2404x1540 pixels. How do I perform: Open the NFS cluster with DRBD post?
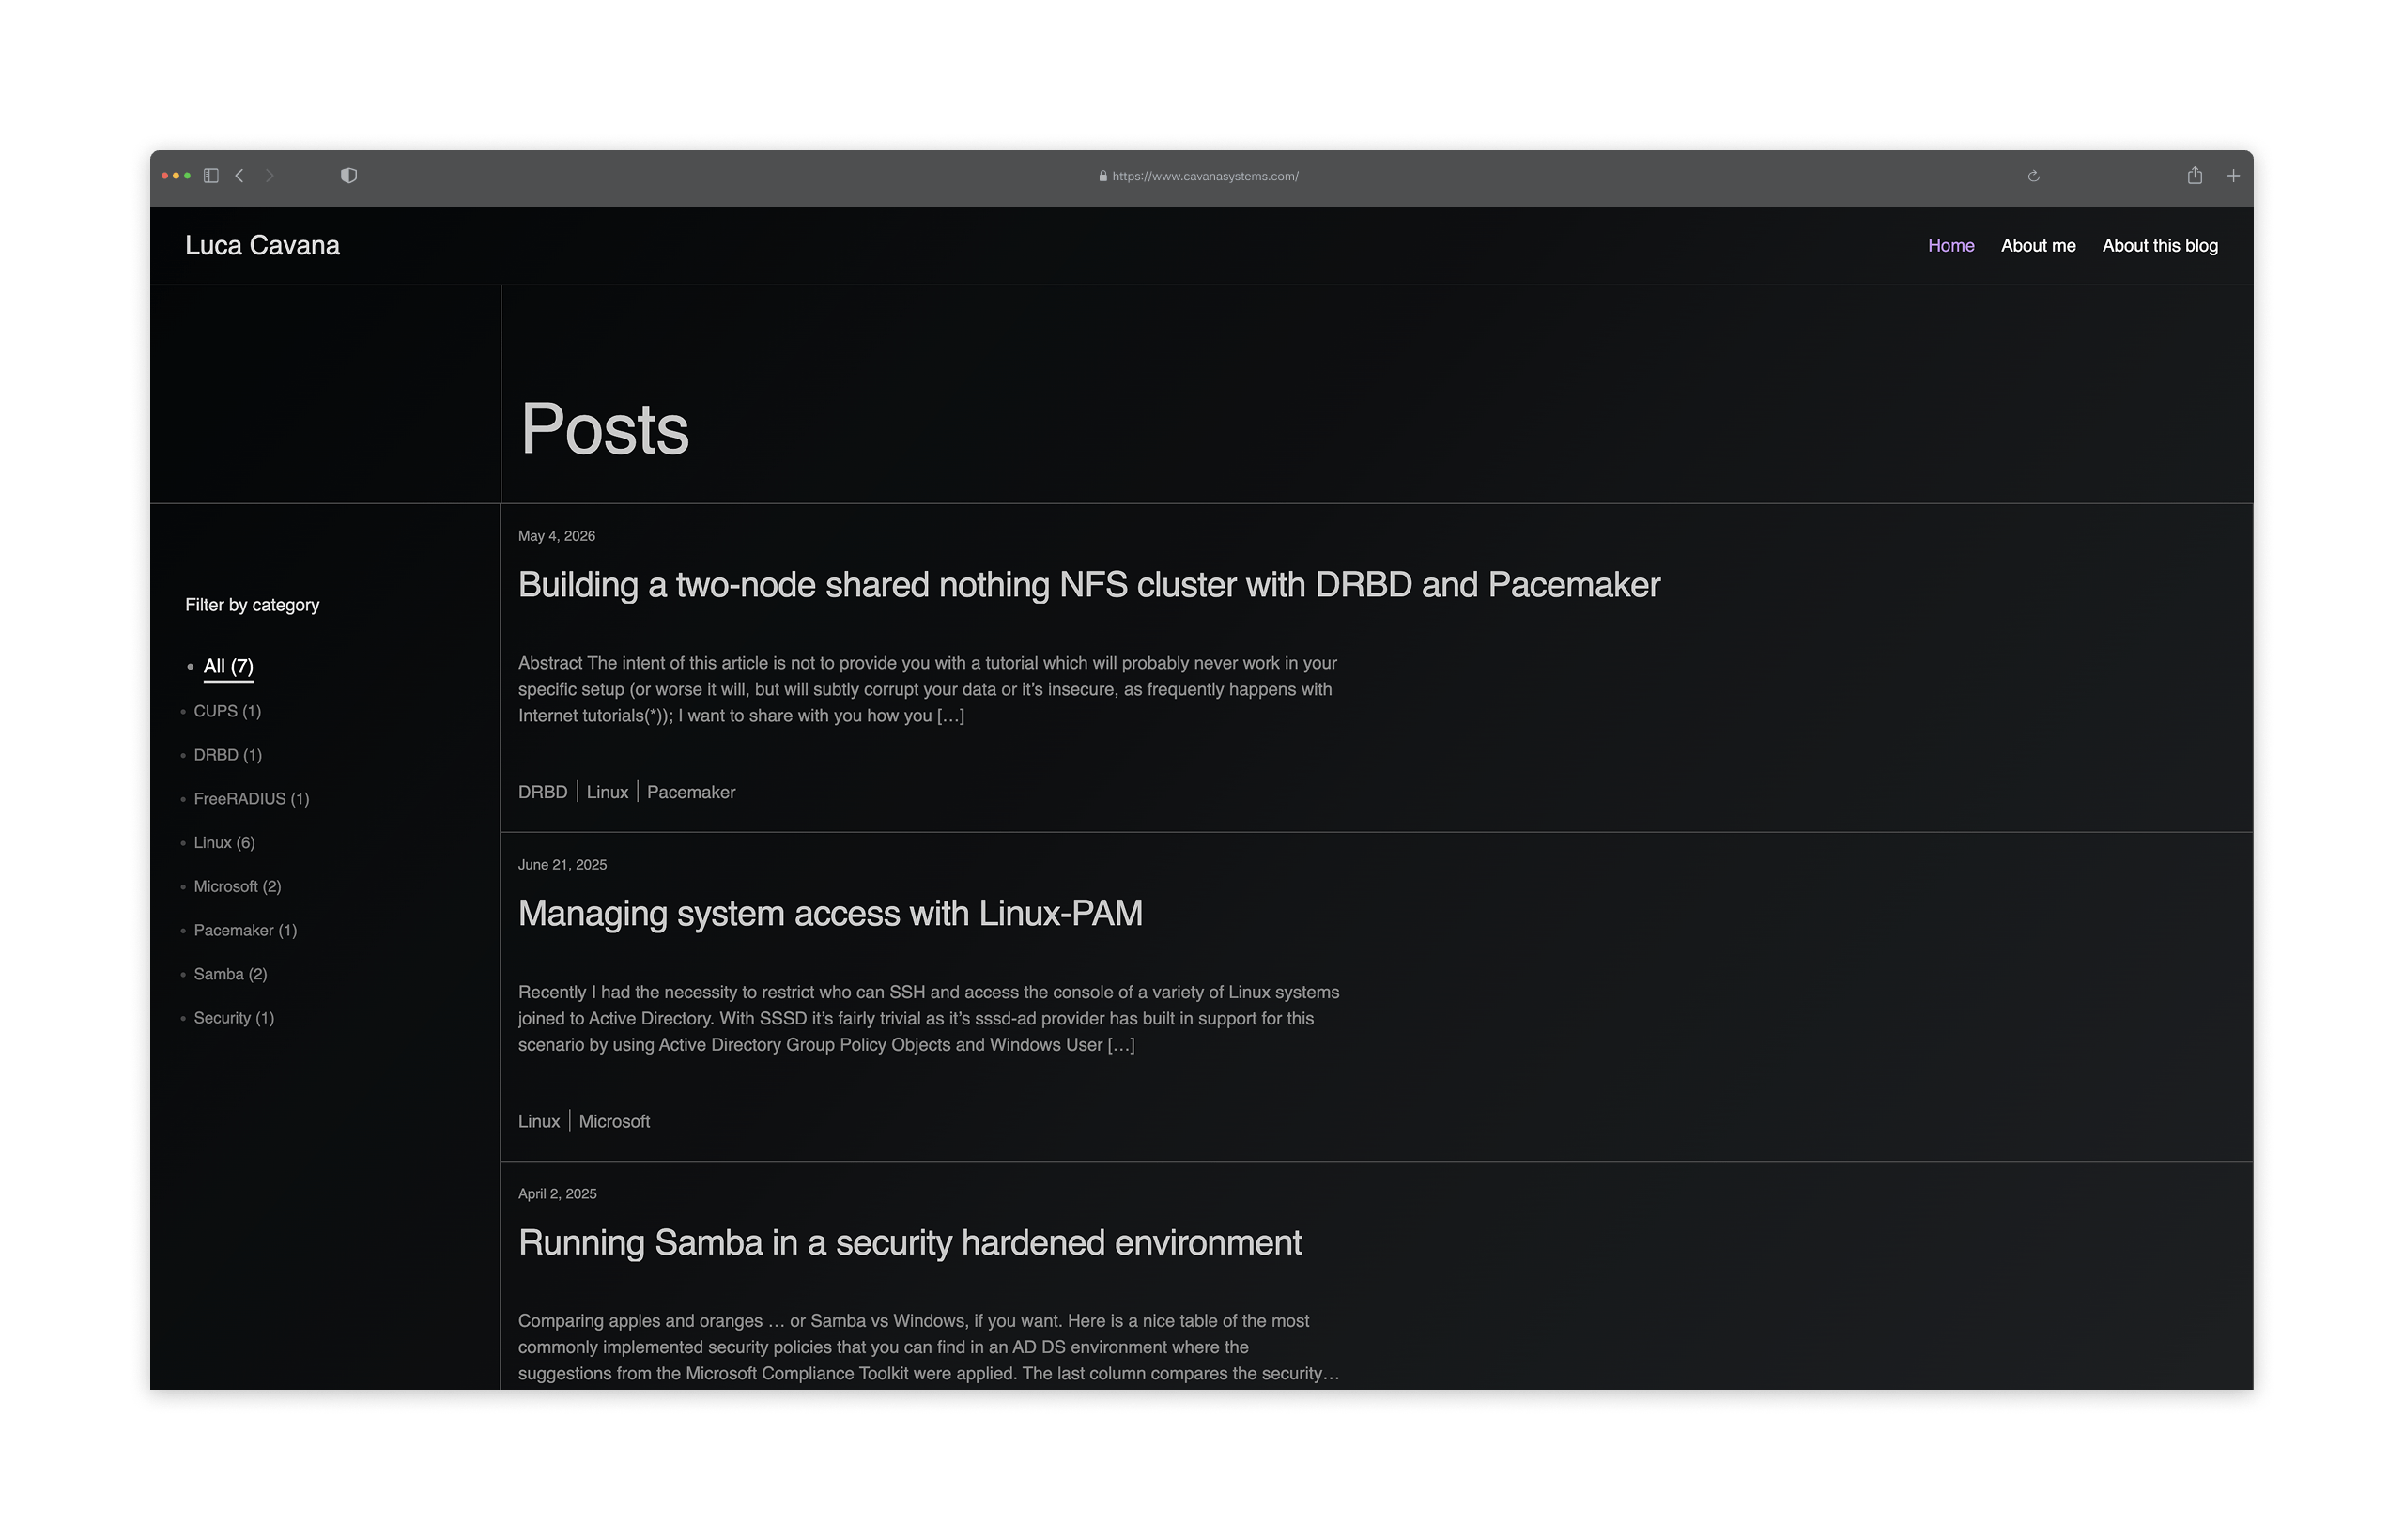tap(1089, 585)
